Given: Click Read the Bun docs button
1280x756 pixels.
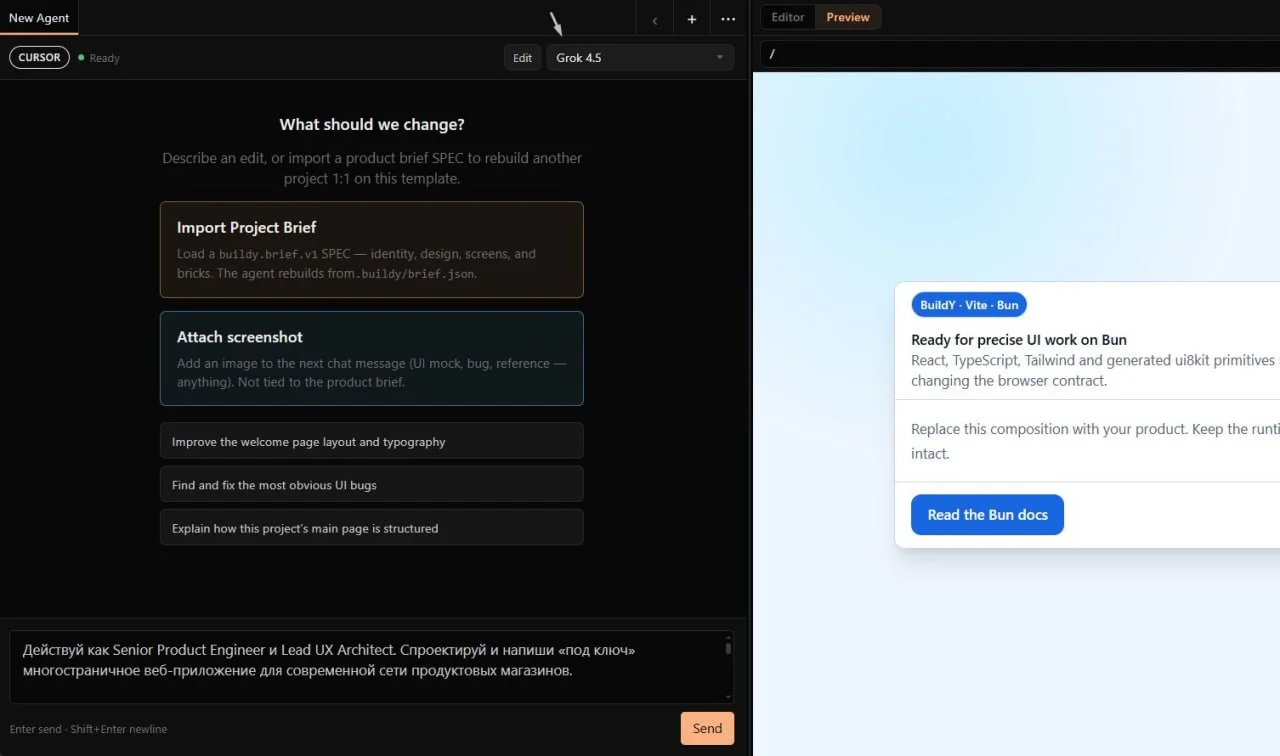Looking at the screenshot, I should pyautogui.click(x=987, y=514).
